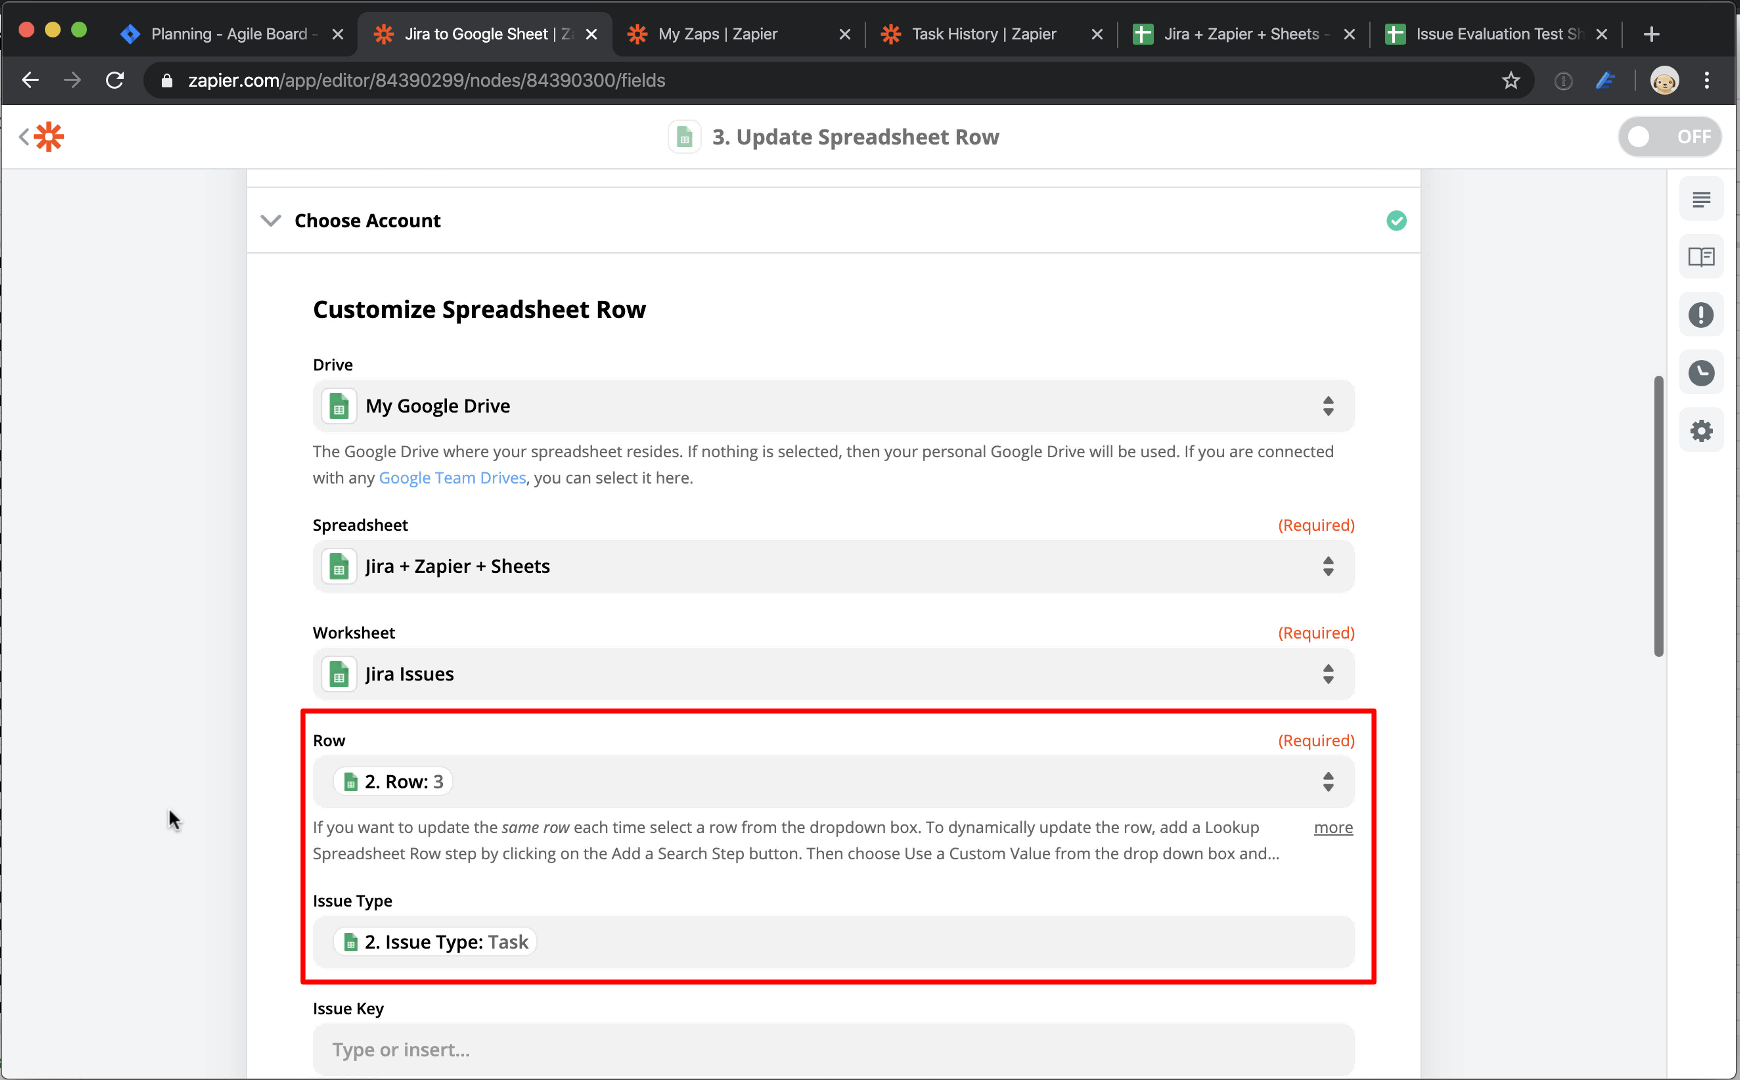Click the Google Sheets icon in step title

click(684, 137)
